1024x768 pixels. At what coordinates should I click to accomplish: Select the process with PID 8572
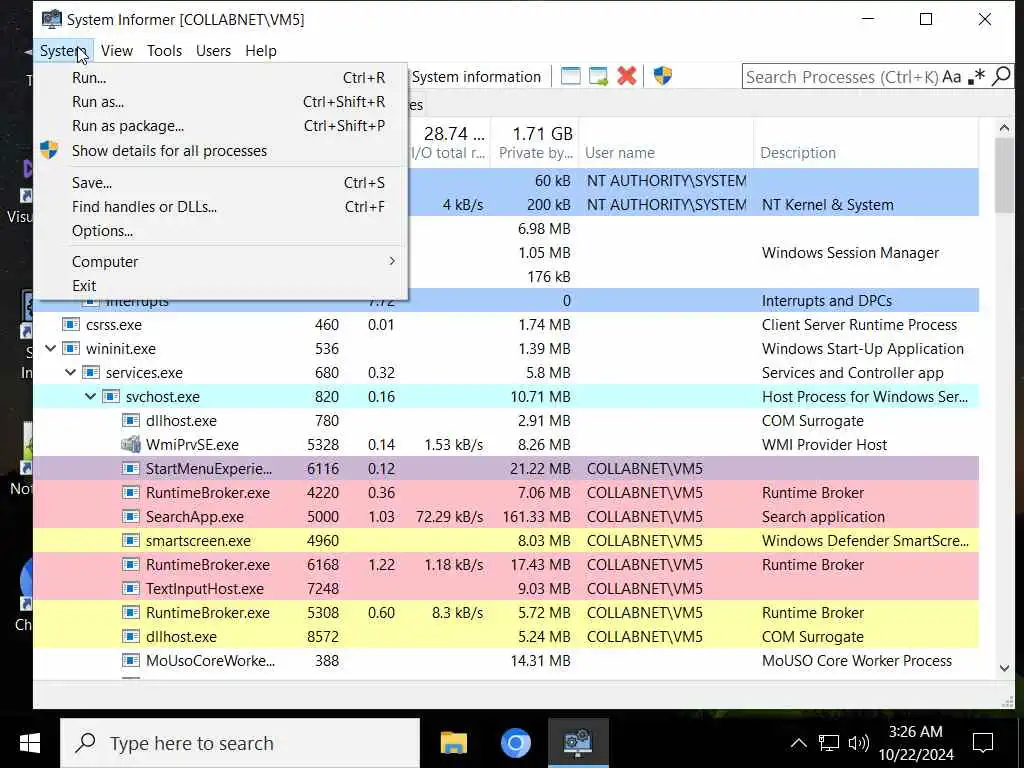[506, 637]
